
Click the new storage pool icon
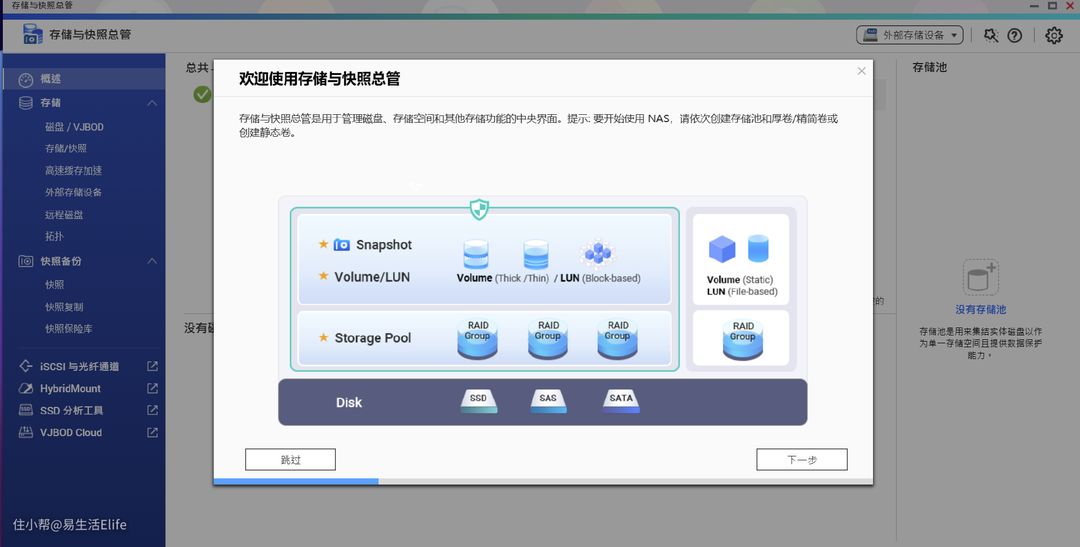coord(980,277)
